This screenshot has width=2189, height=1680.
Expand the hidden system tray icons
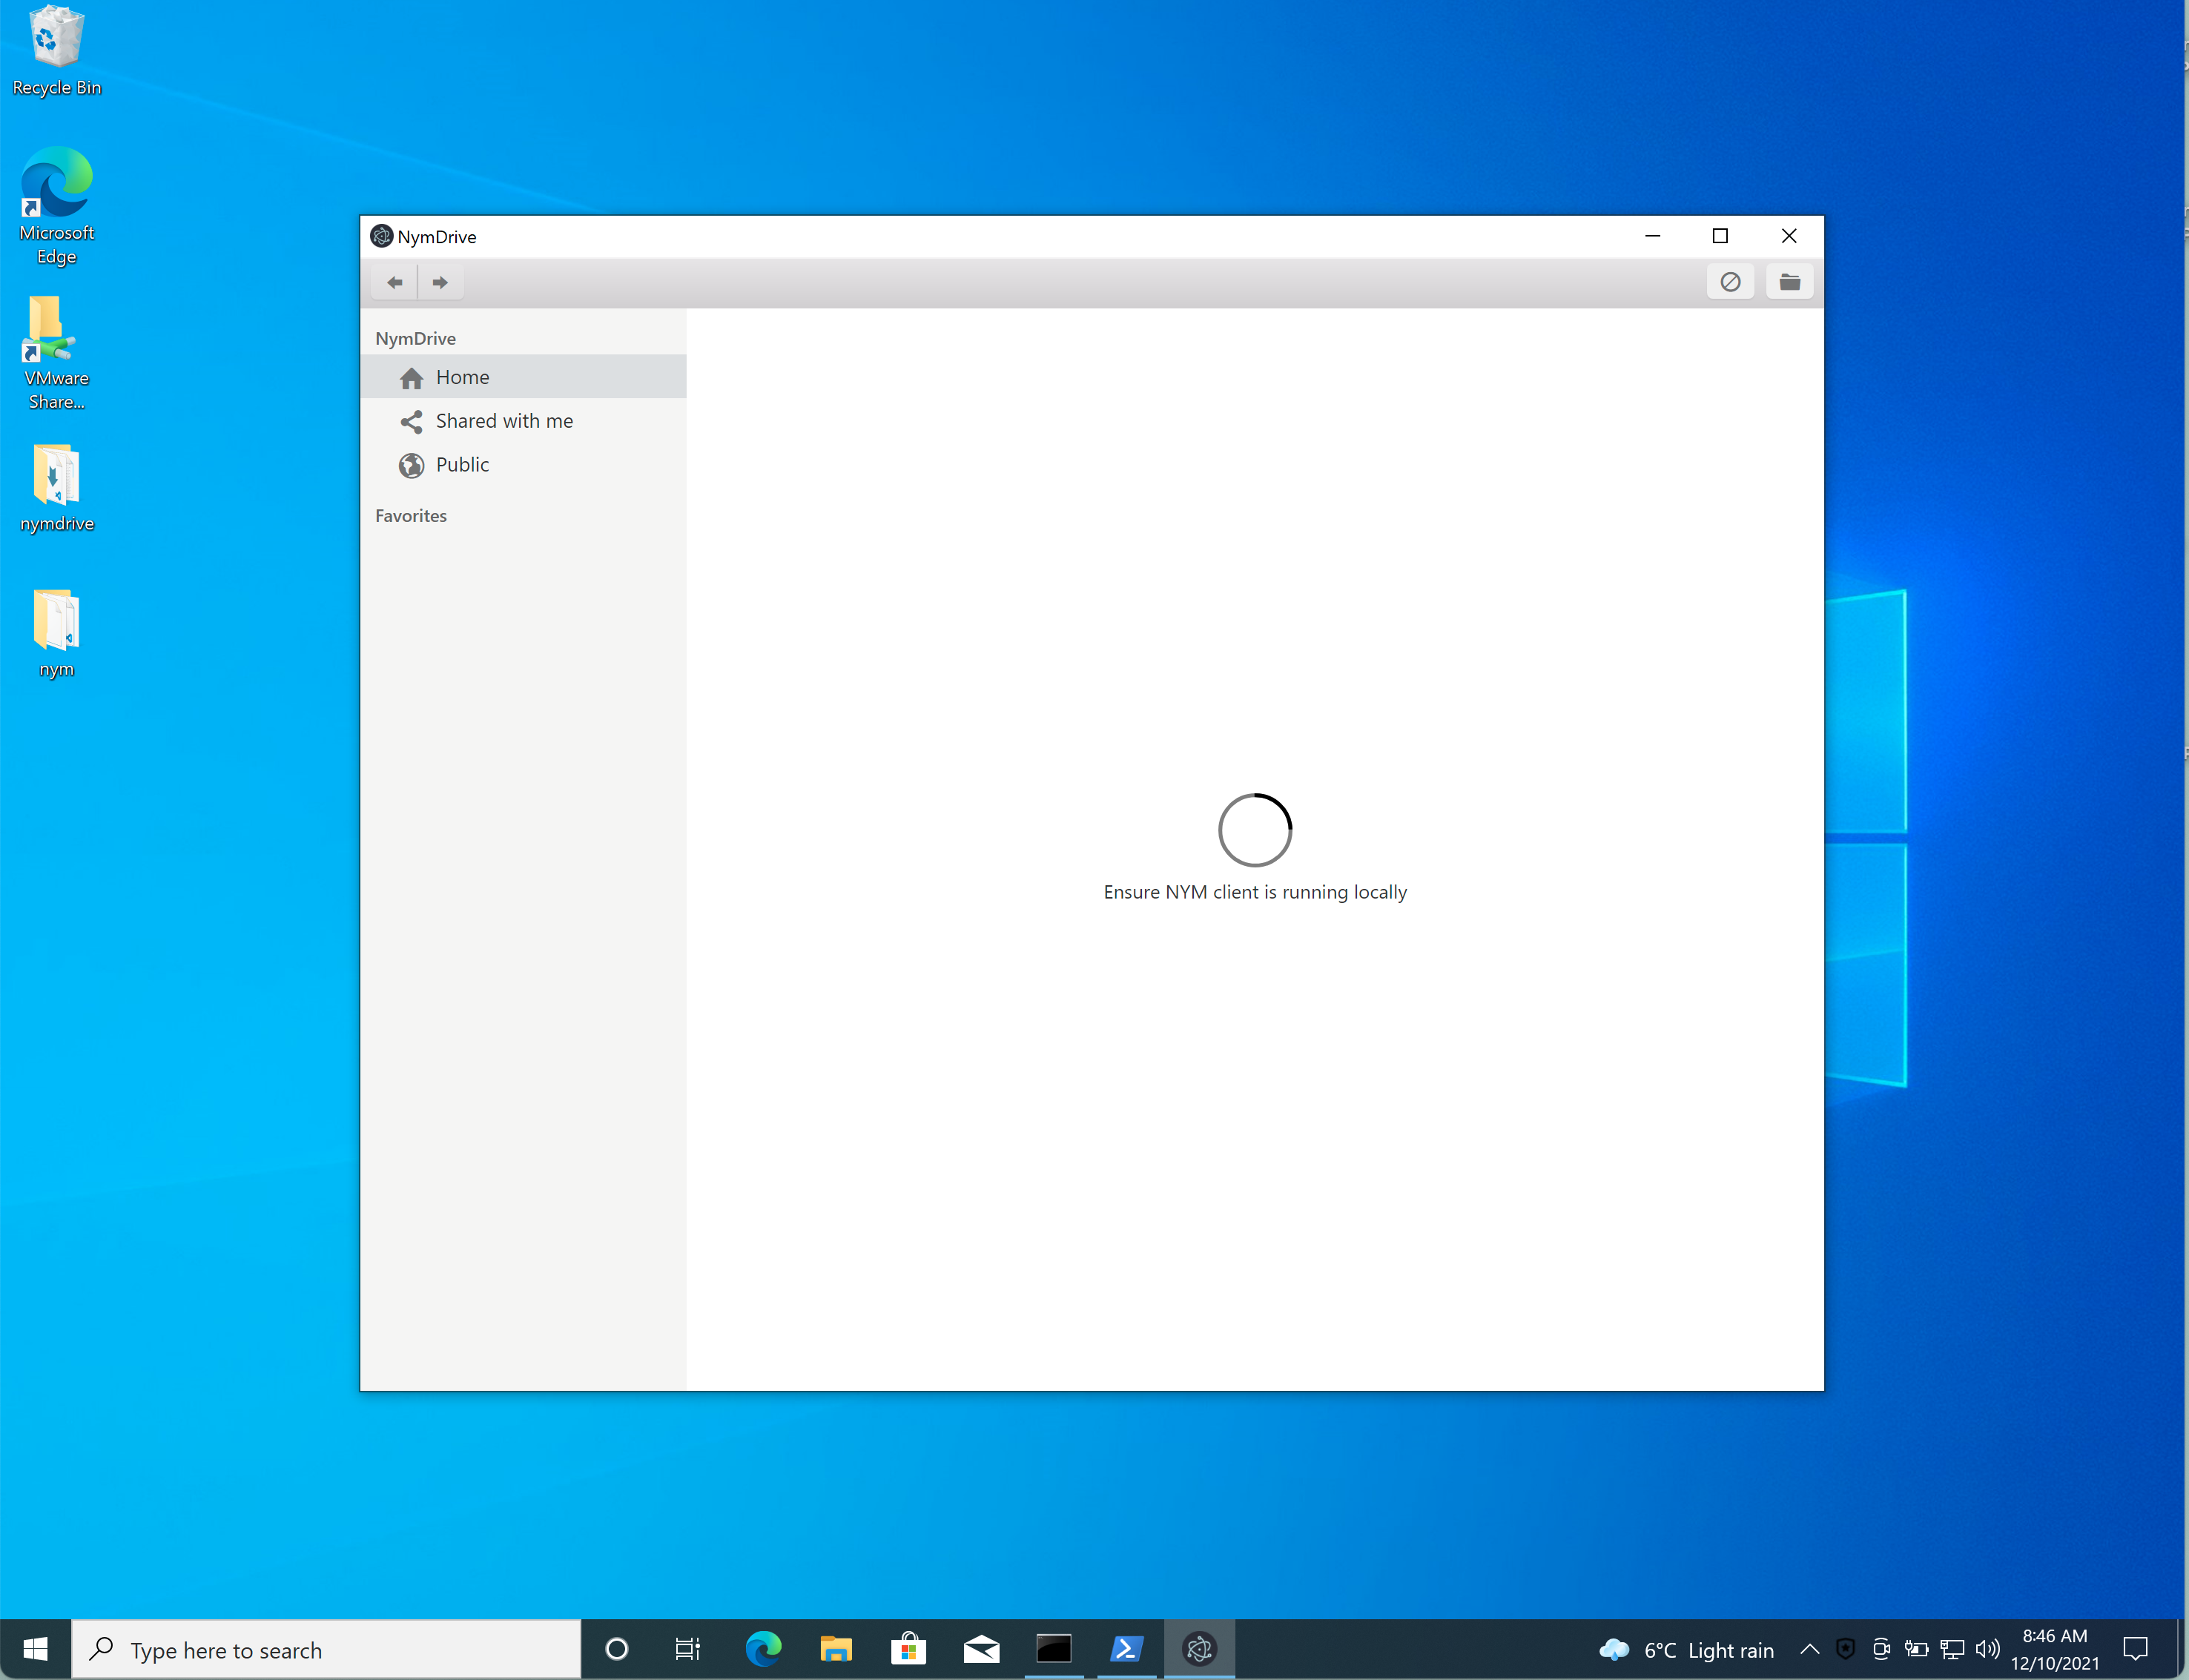coord(1809,1649)
